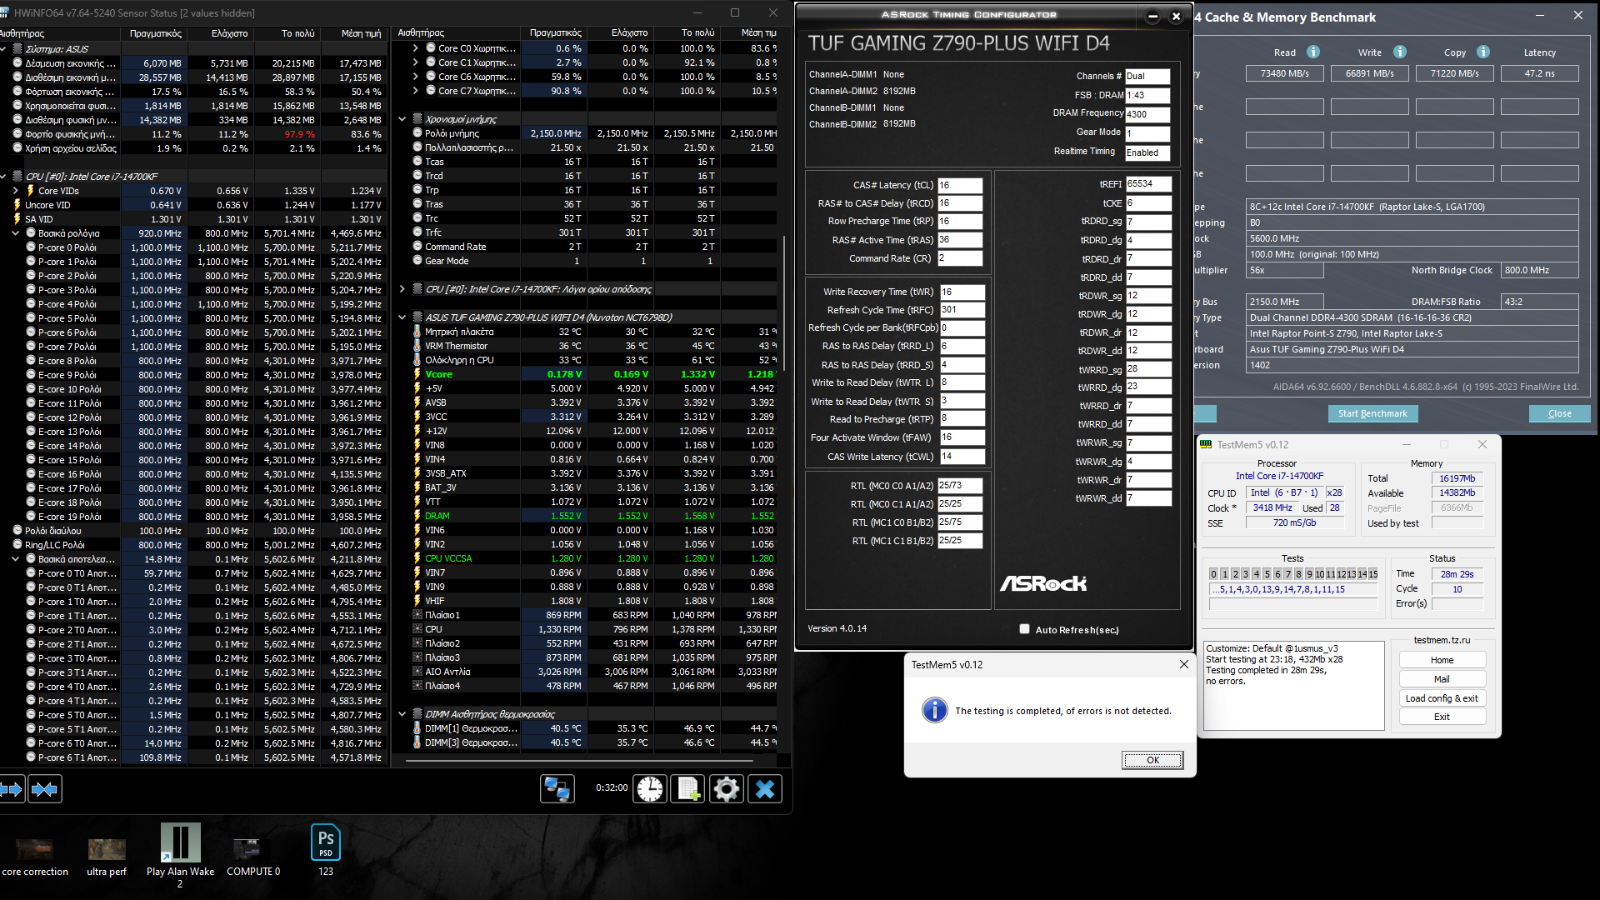Click the Πλαίσιο1 fan sensor icon

(x=417, y=615)
